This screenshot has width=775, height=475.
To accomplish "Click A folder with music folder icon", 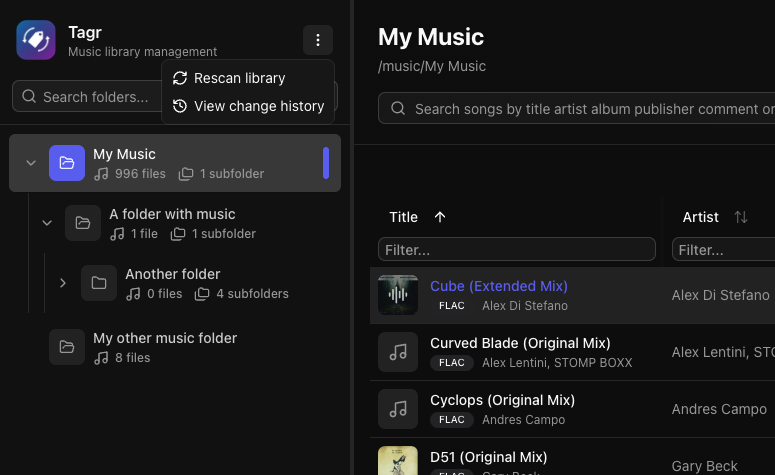I will (83, 223).
